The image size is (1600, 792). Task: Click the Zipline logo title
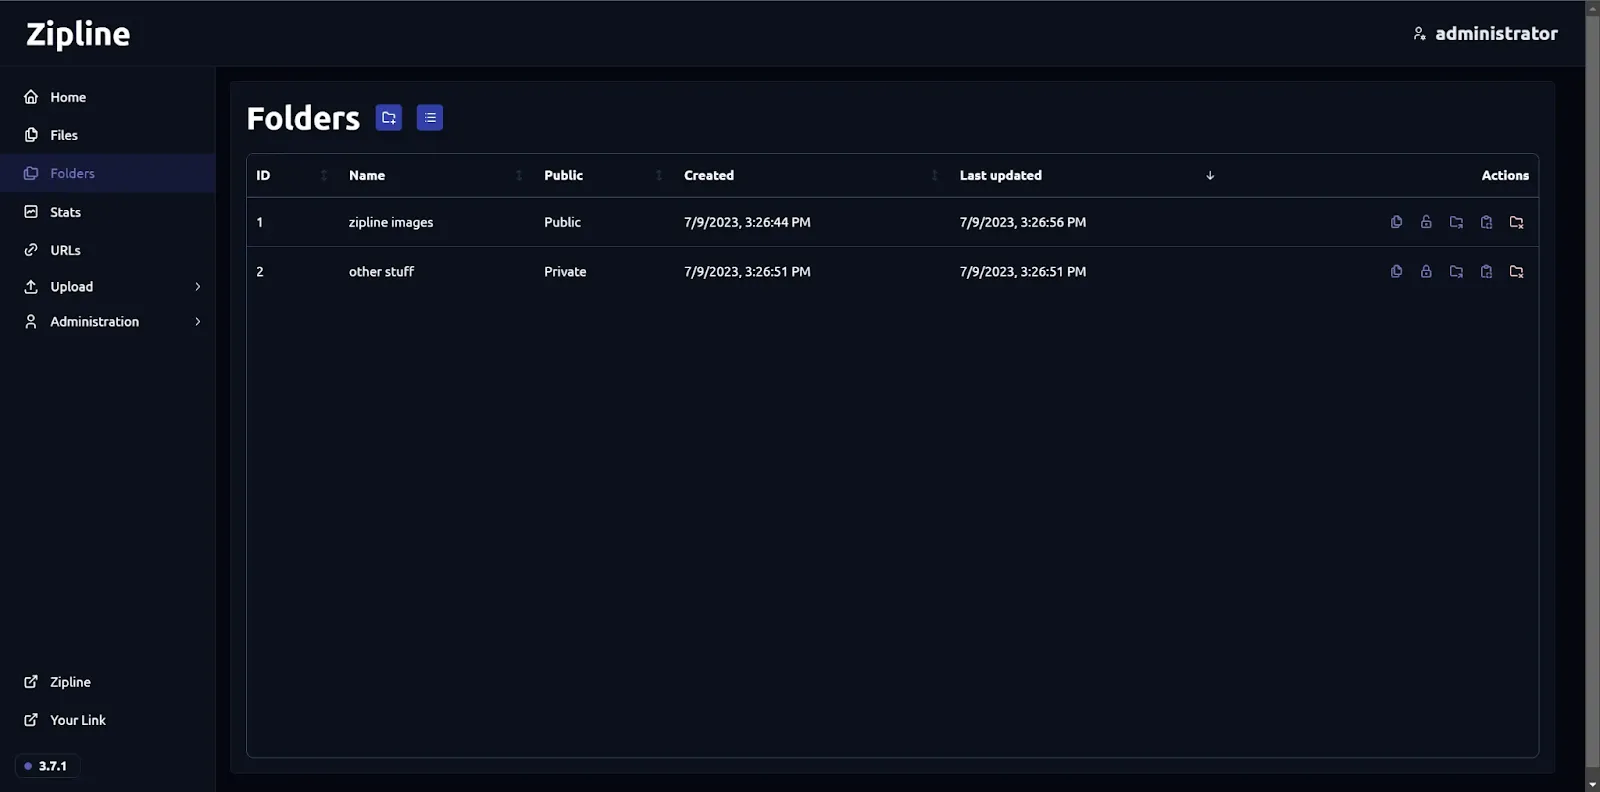pos(78,34)
